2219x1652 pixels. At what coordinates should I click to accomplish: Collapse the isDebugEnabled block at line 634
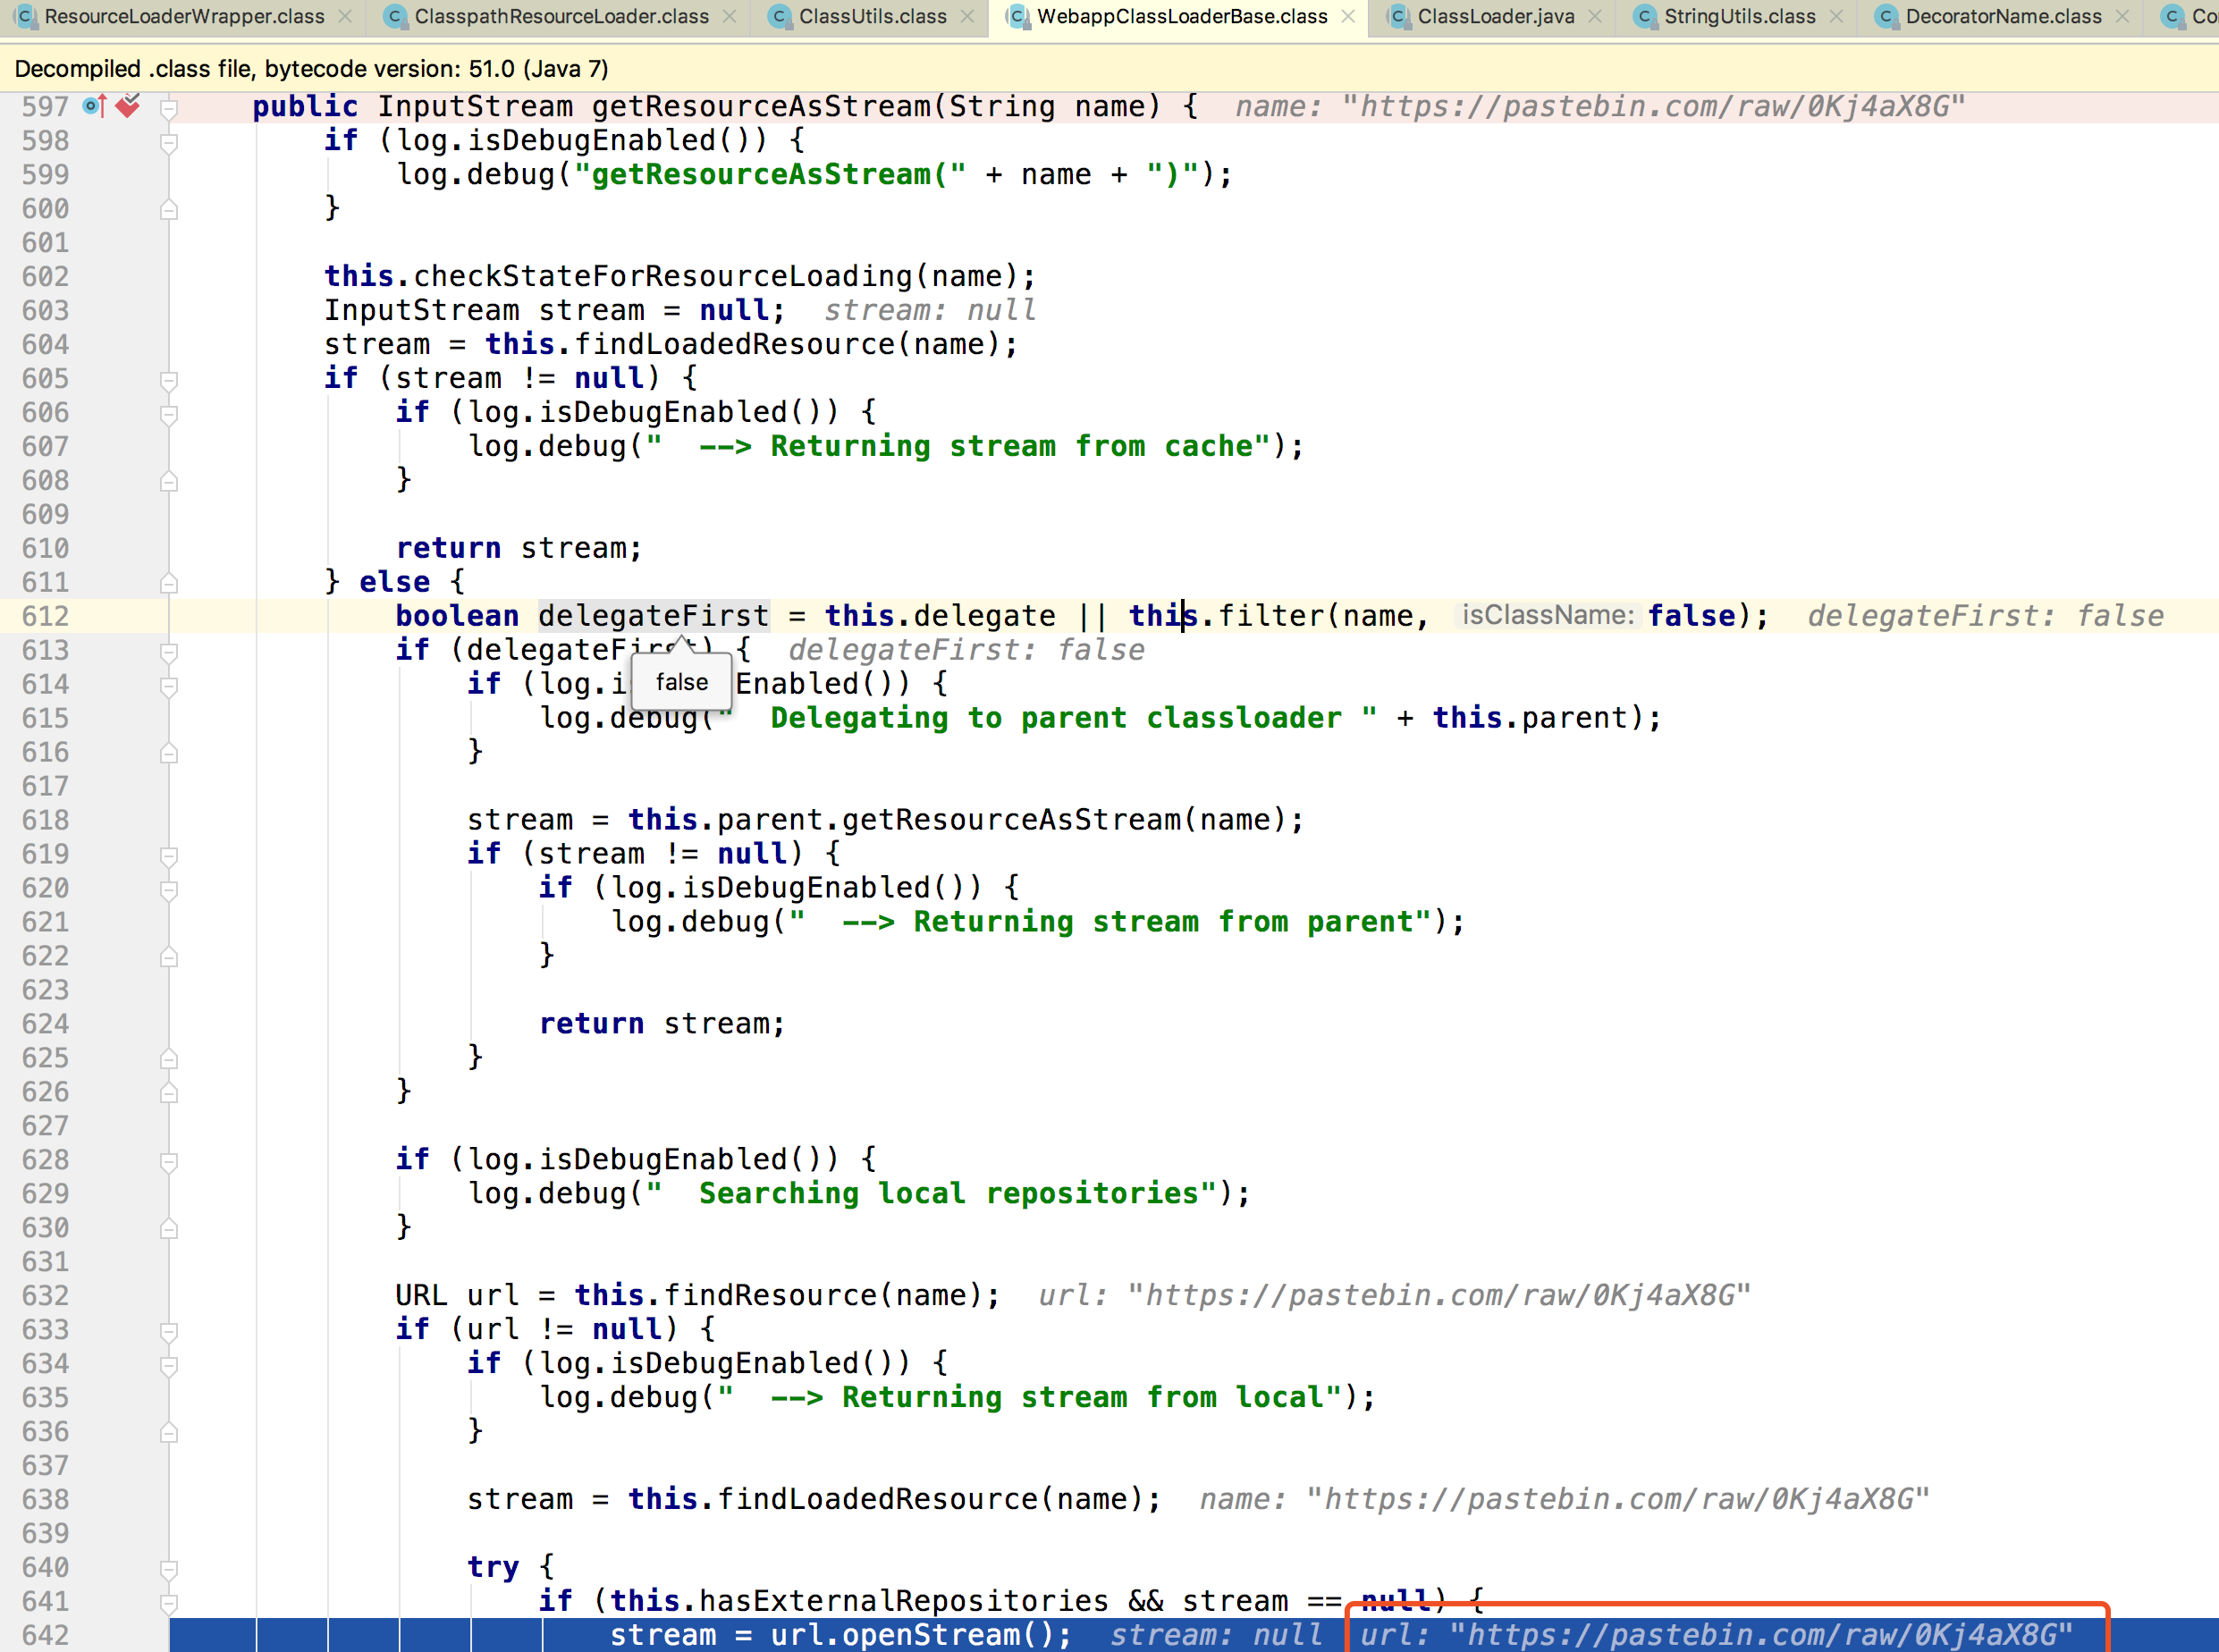[x=169, y=1366]
